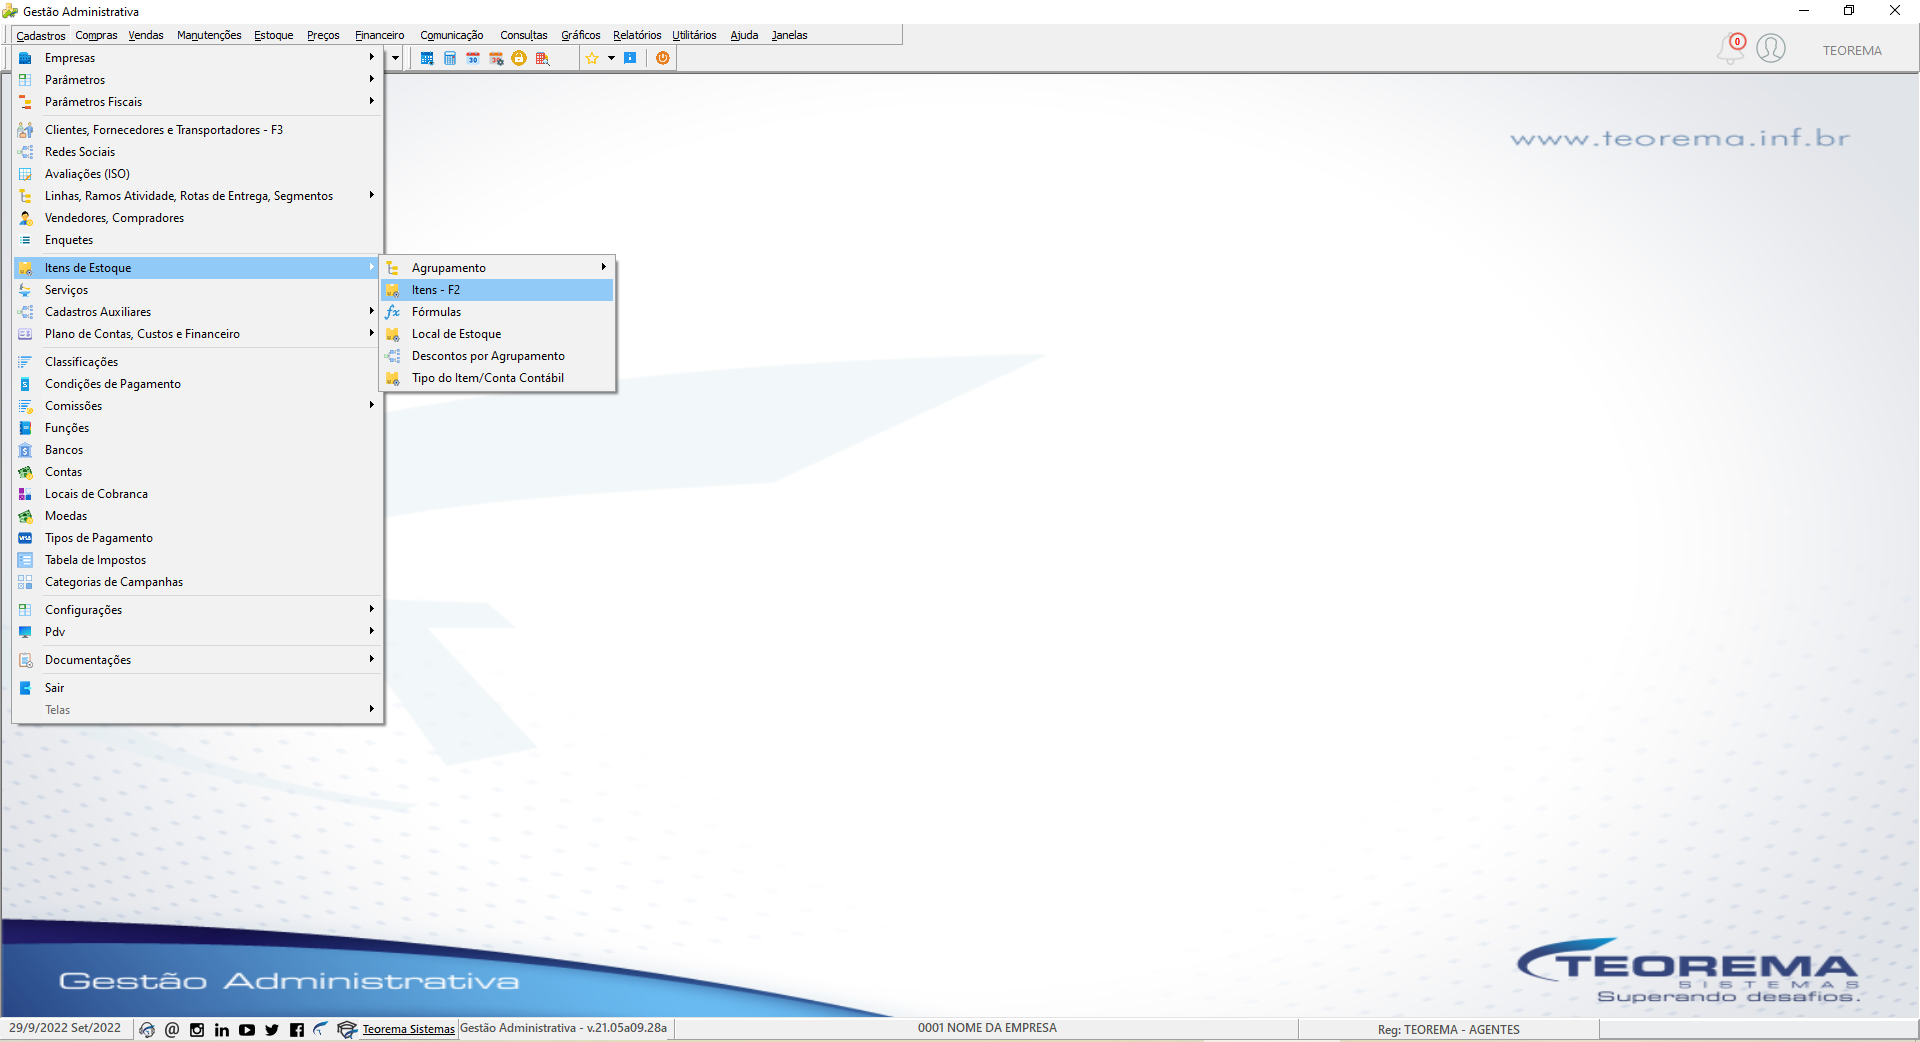Open the Estoque menu
The width and height of the screenshot is (1920, 1042).
pos(273,35)
